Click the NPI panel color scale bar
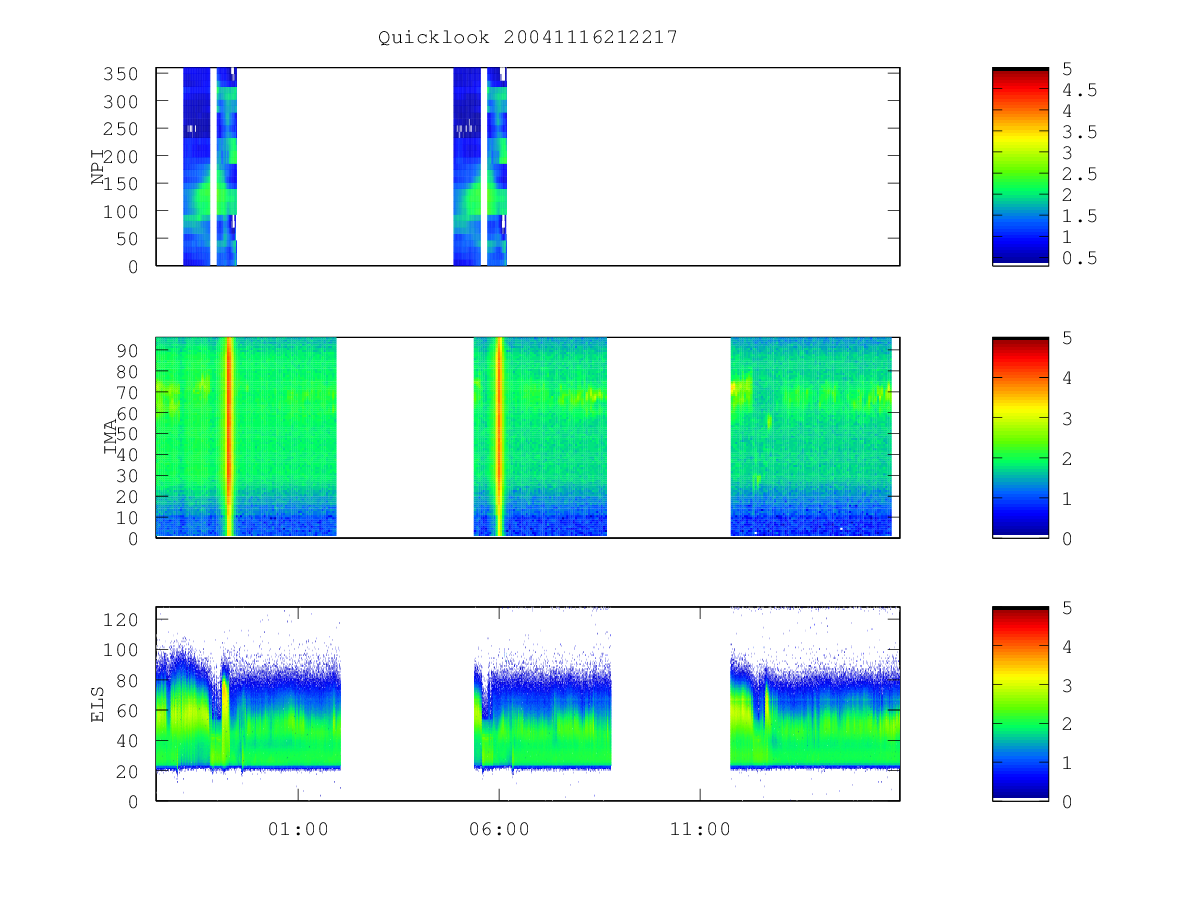The width and height of the screenshot is (1200, 900). point(1020,167)
